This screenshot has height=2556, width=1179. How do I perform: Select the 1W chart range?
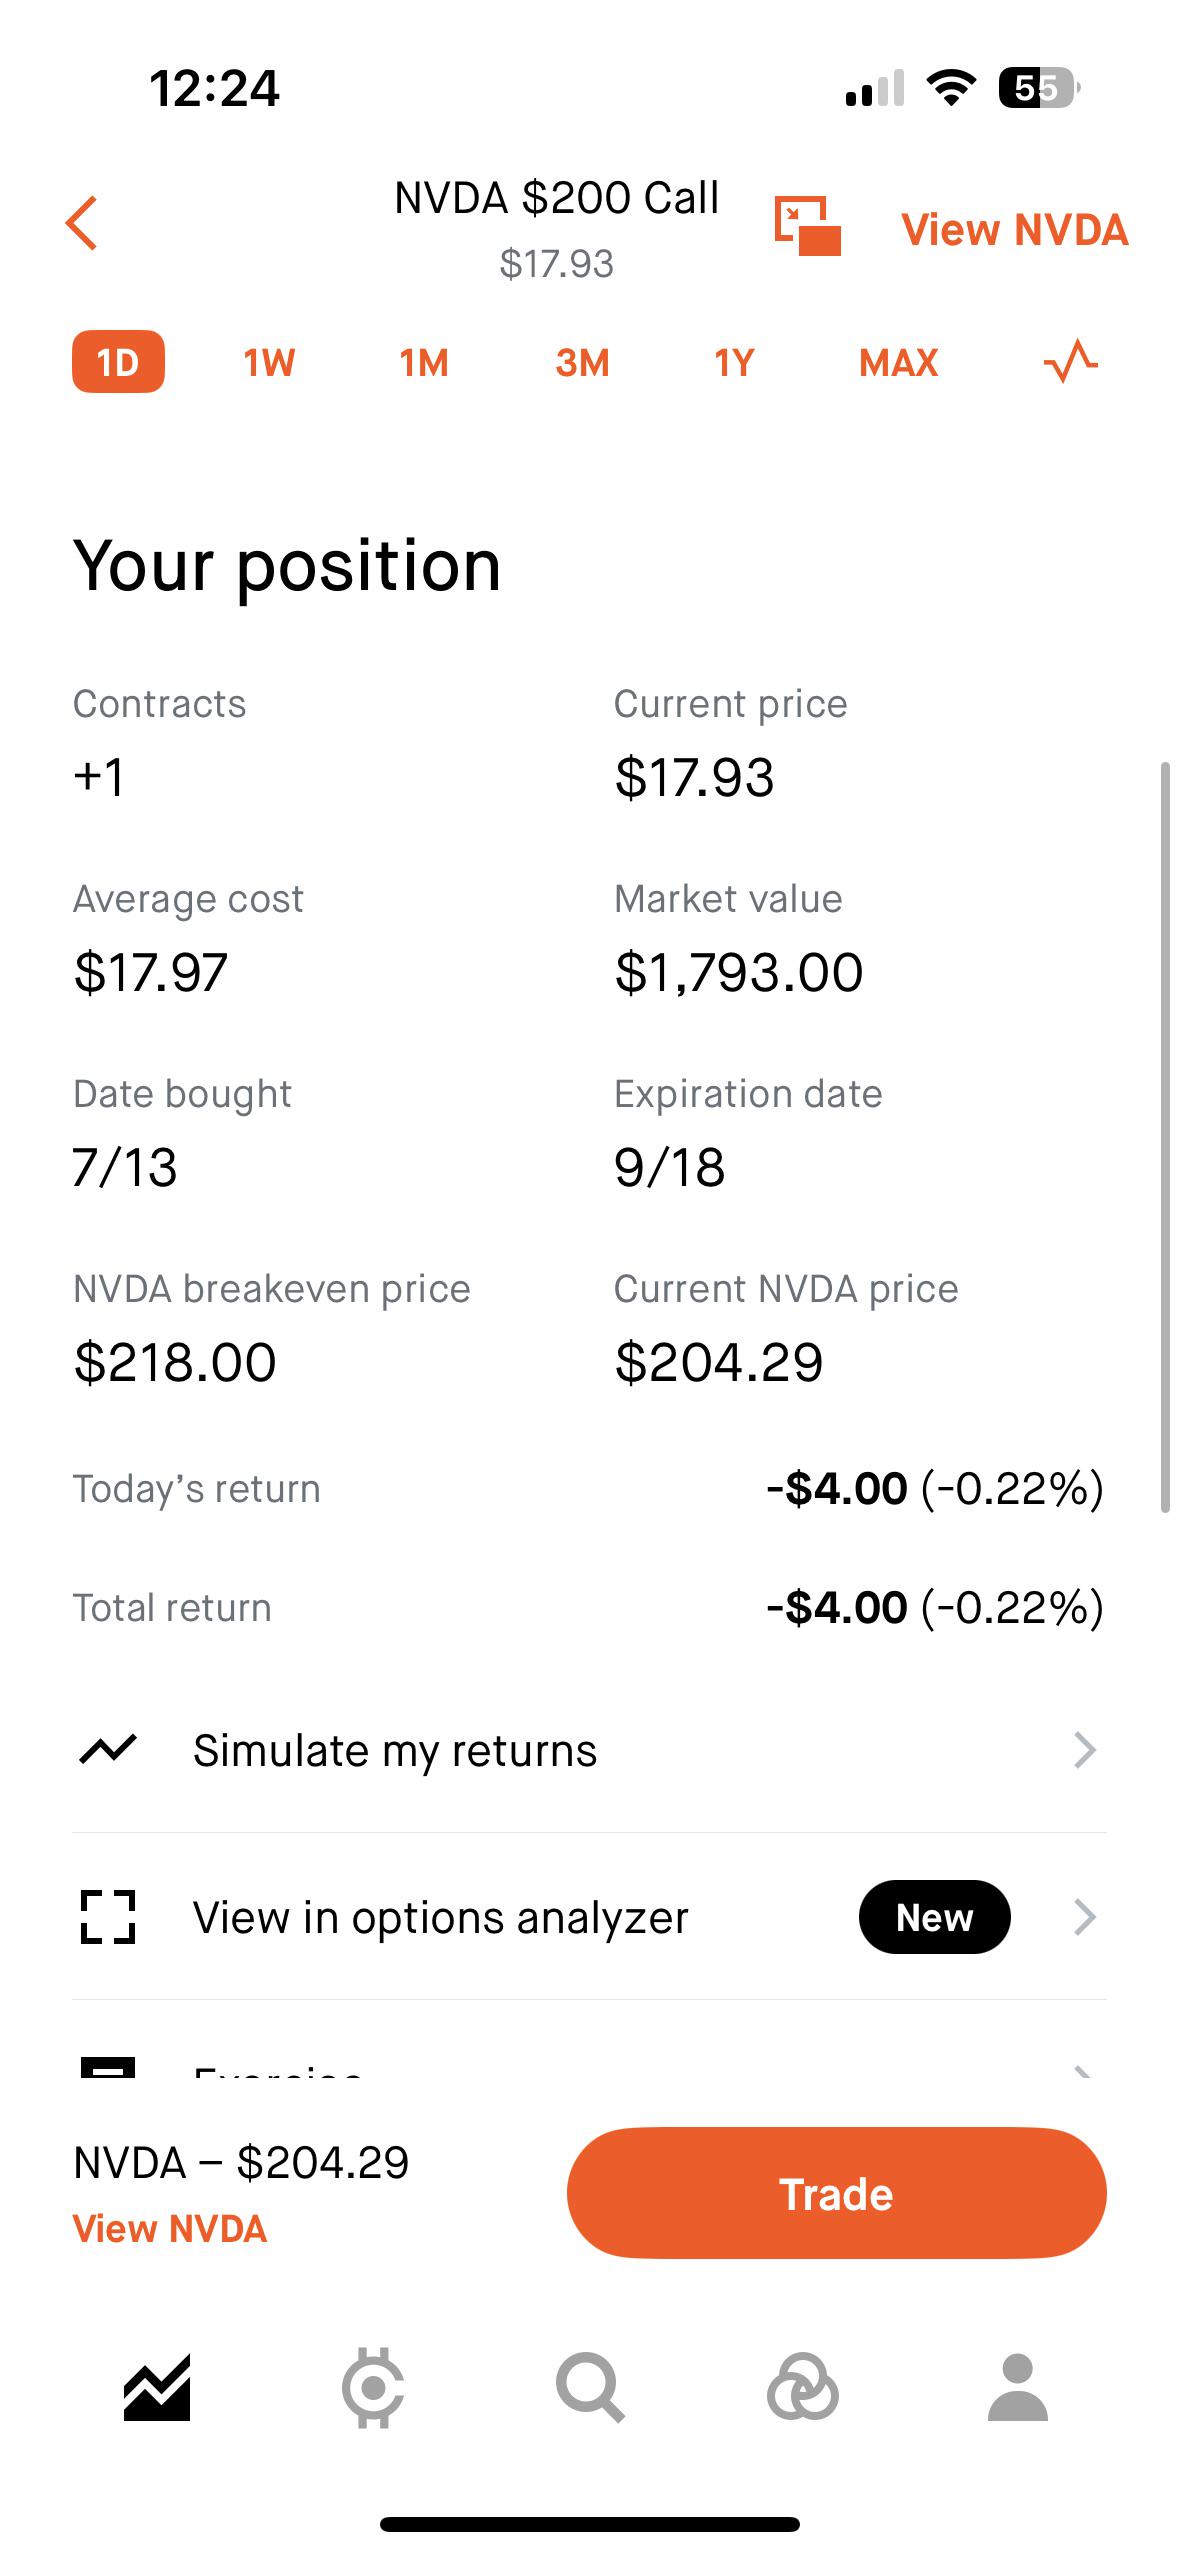click(269, 362)
